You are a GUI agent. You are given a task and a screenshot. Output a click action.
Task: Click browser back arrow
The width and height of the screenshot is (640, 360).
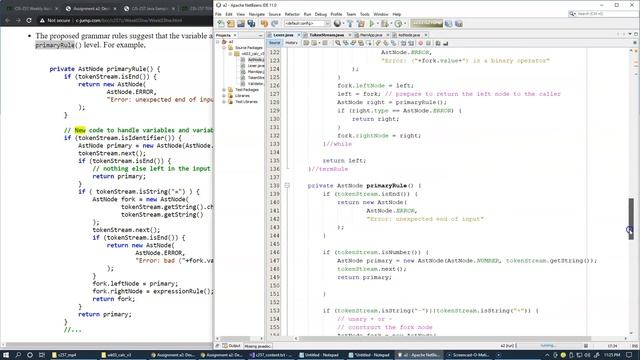point(7,20)
